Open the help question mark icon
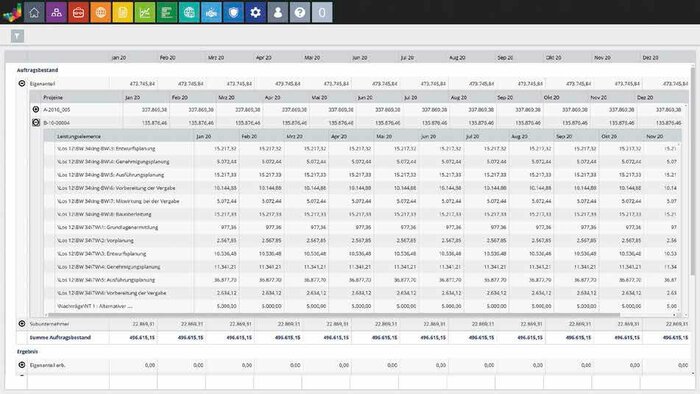Image resolution: width=700 pixels, height=394 pixels. 300,12
